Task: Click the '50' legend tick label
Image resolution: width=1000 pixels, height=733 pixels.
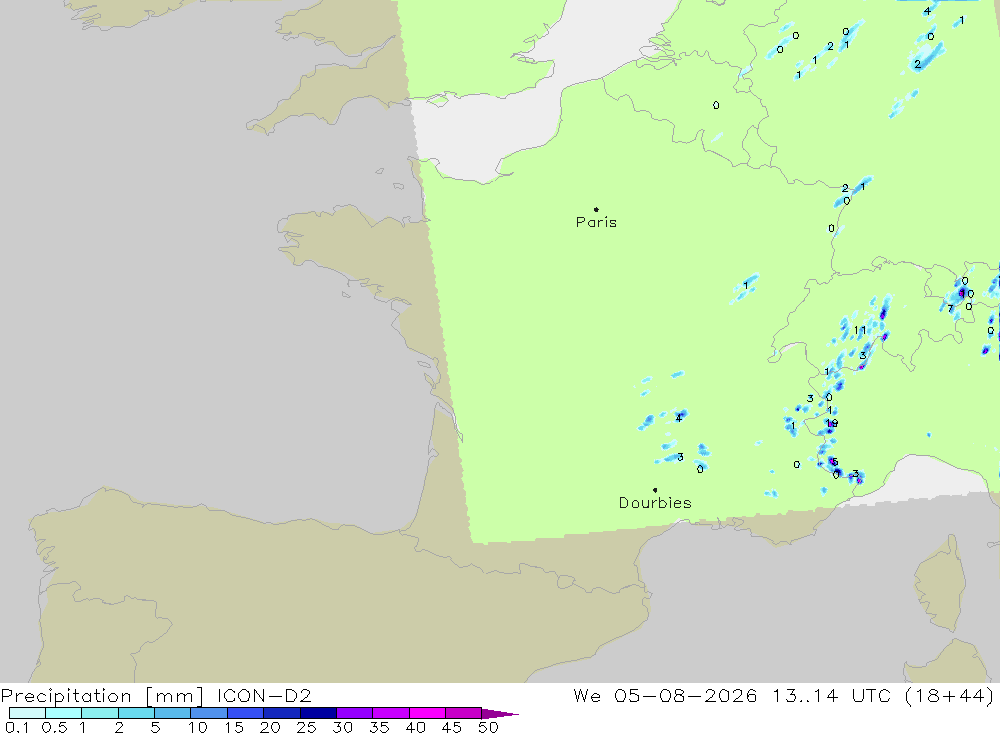Action: click(488, 727)
